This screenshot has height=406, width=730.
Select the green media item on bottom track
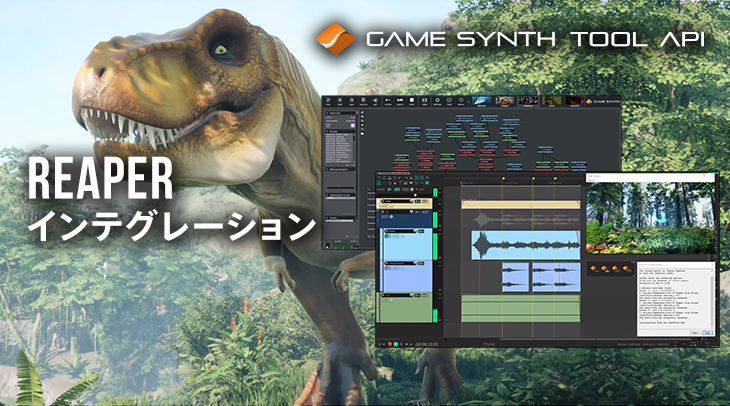(x=520, y=308)
